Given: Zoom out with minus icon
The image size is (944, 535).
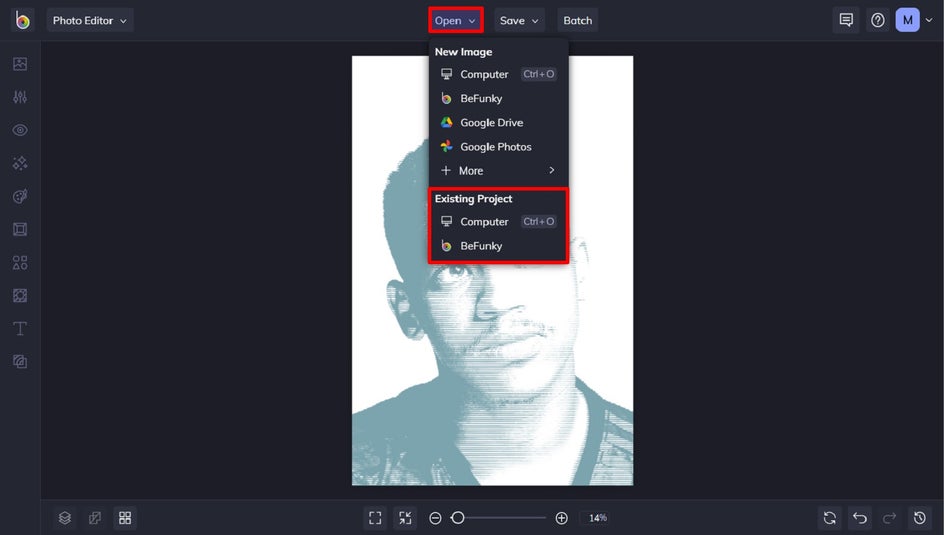Looking at the screenshot, I should 435,518.
